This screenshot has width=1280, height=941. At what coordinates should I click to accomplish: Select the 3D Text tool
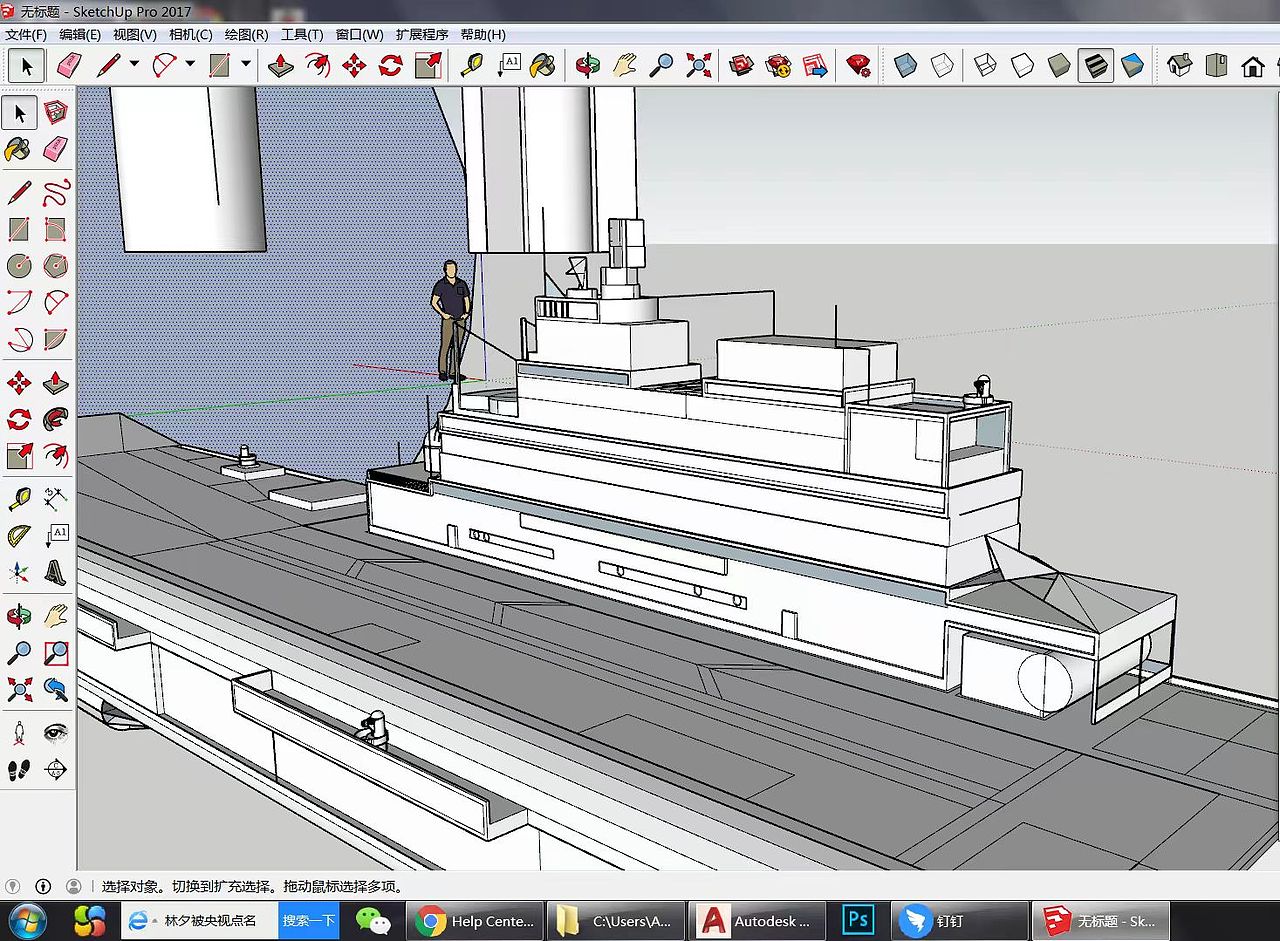56,573
